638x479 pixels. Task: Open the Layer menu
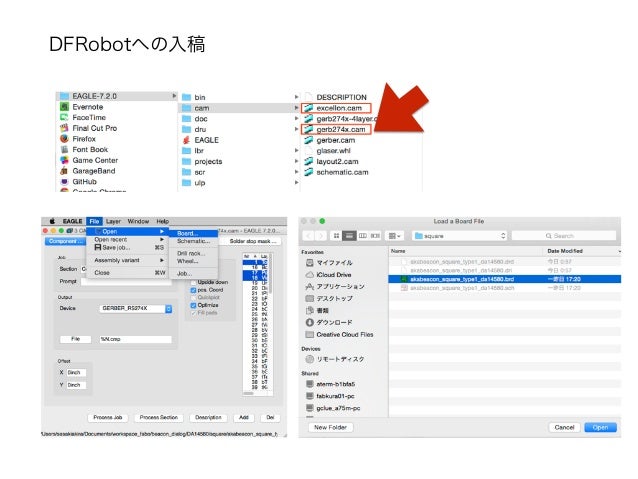pos(113,221)
